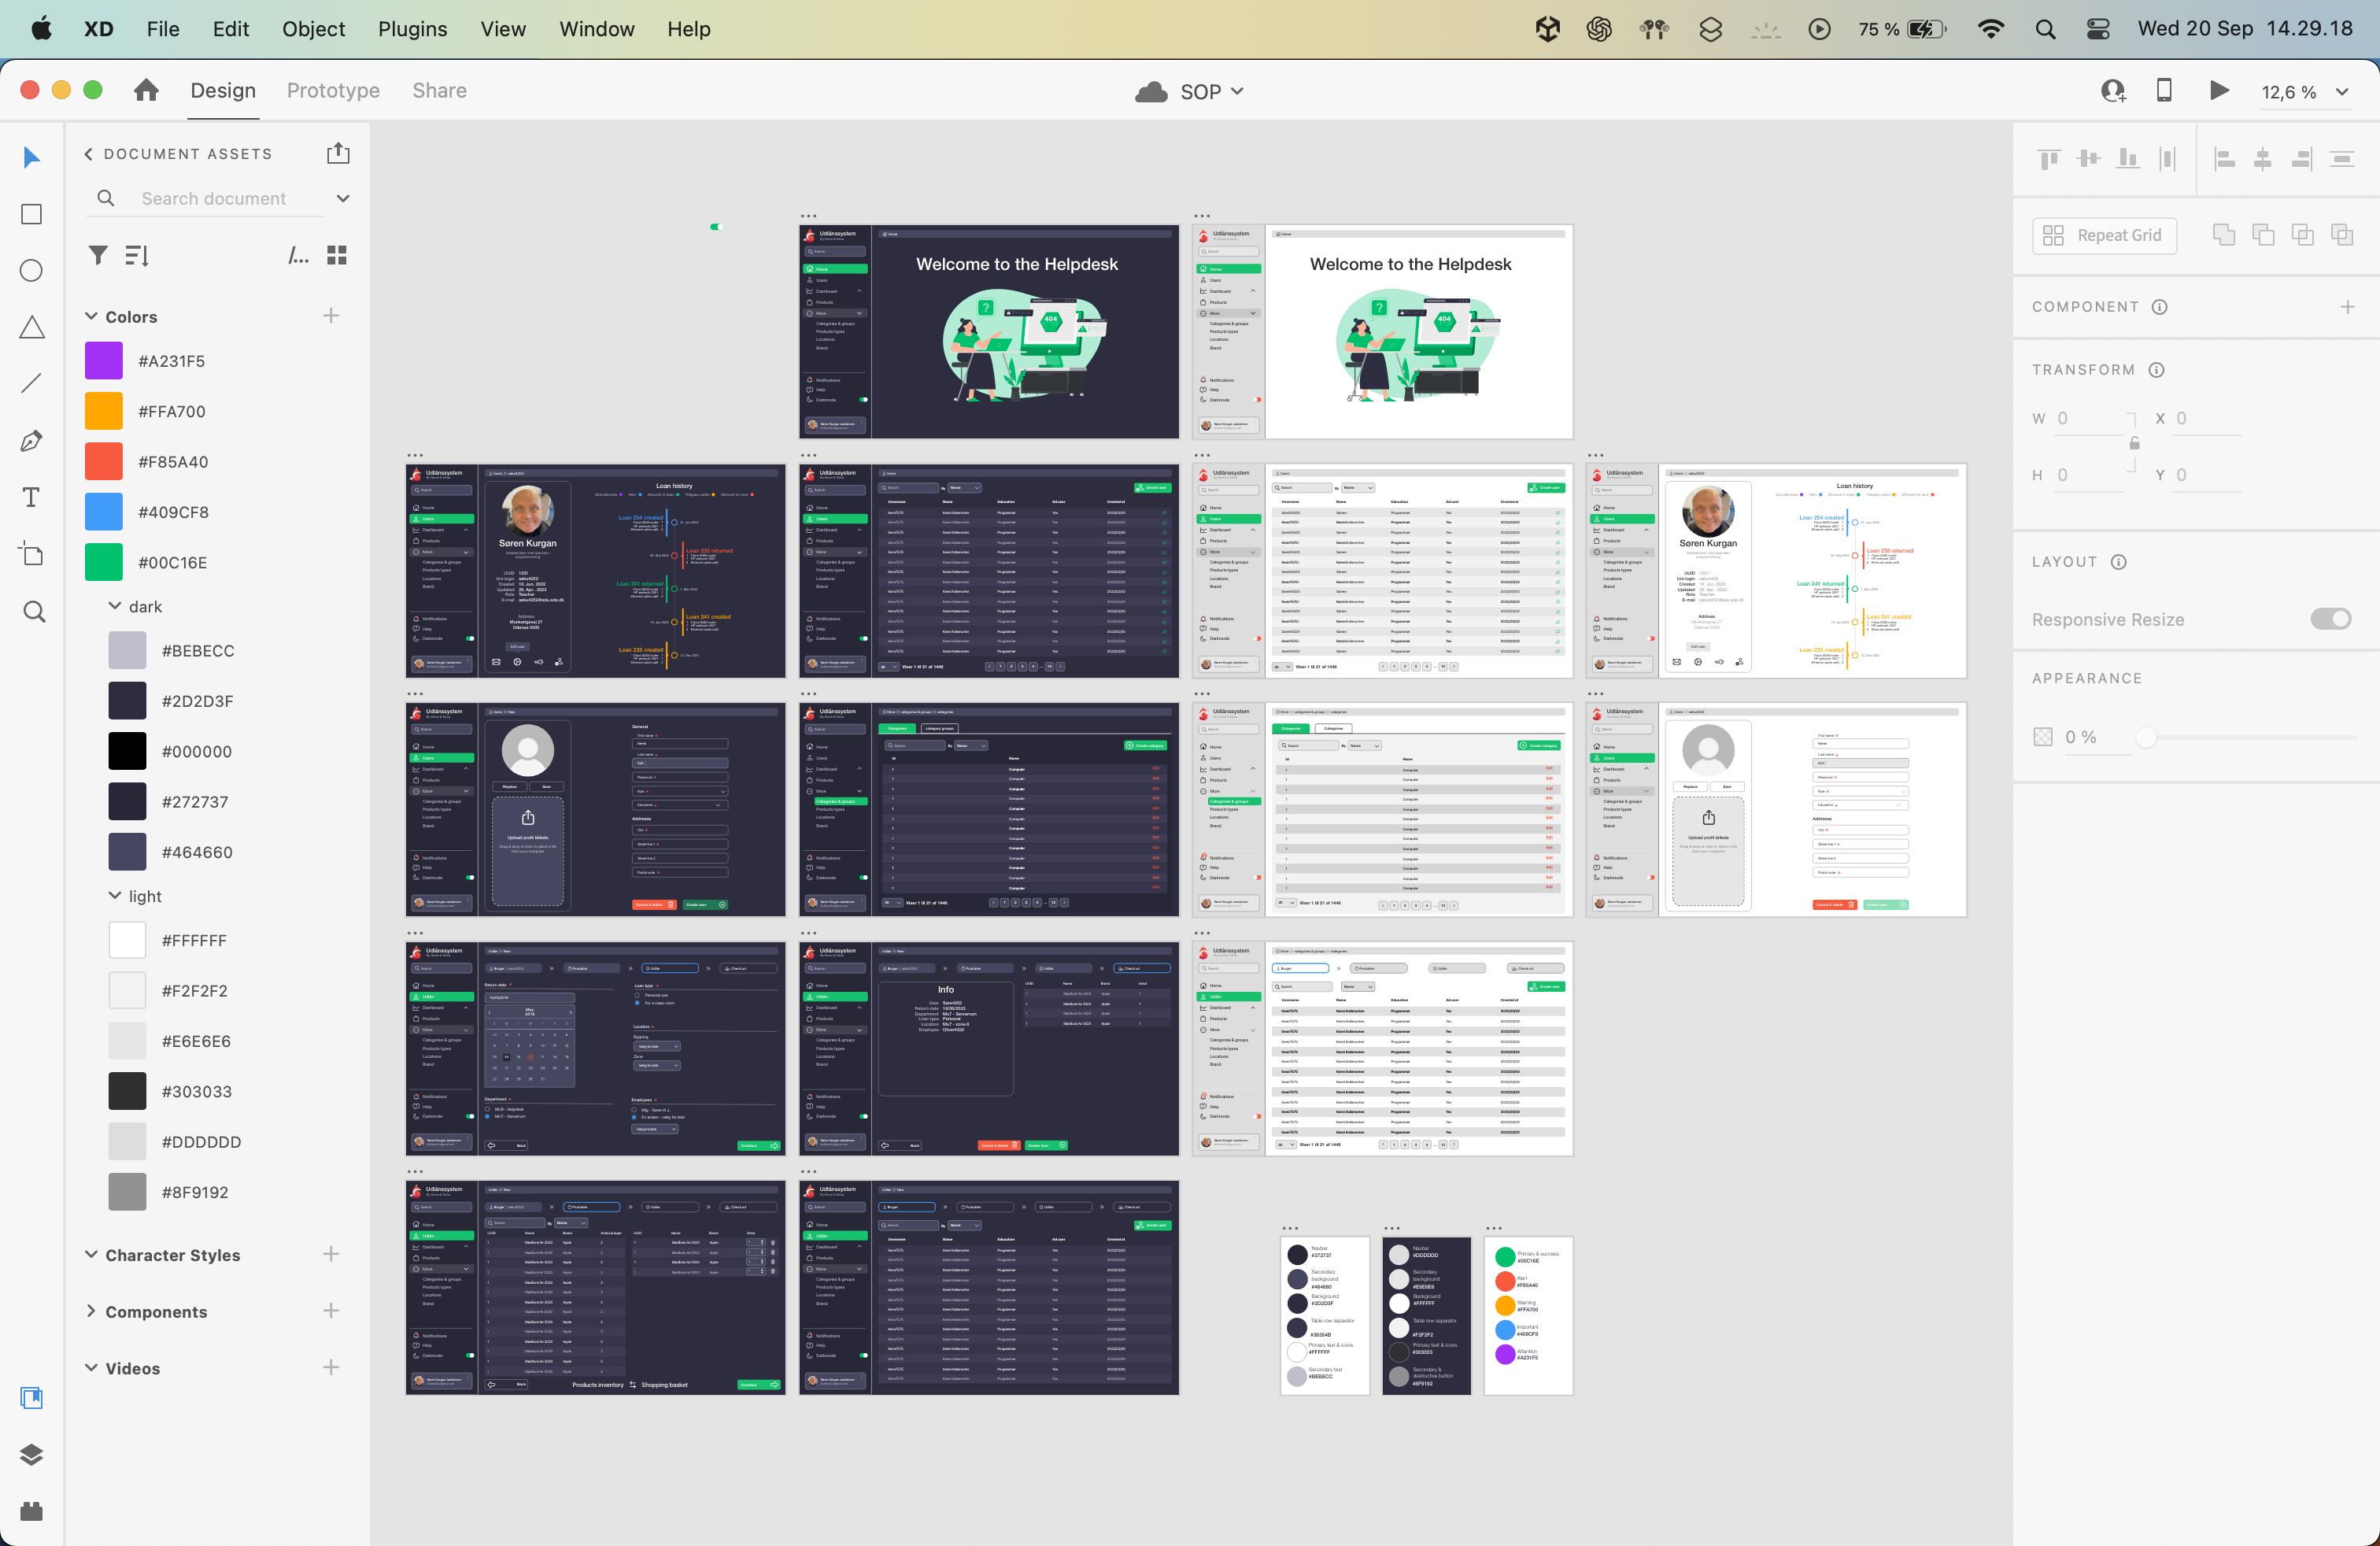Open the Libraries panel icon
Screen dimensions: 2380x1546
pyautogui.click(x=32, y=1398)
